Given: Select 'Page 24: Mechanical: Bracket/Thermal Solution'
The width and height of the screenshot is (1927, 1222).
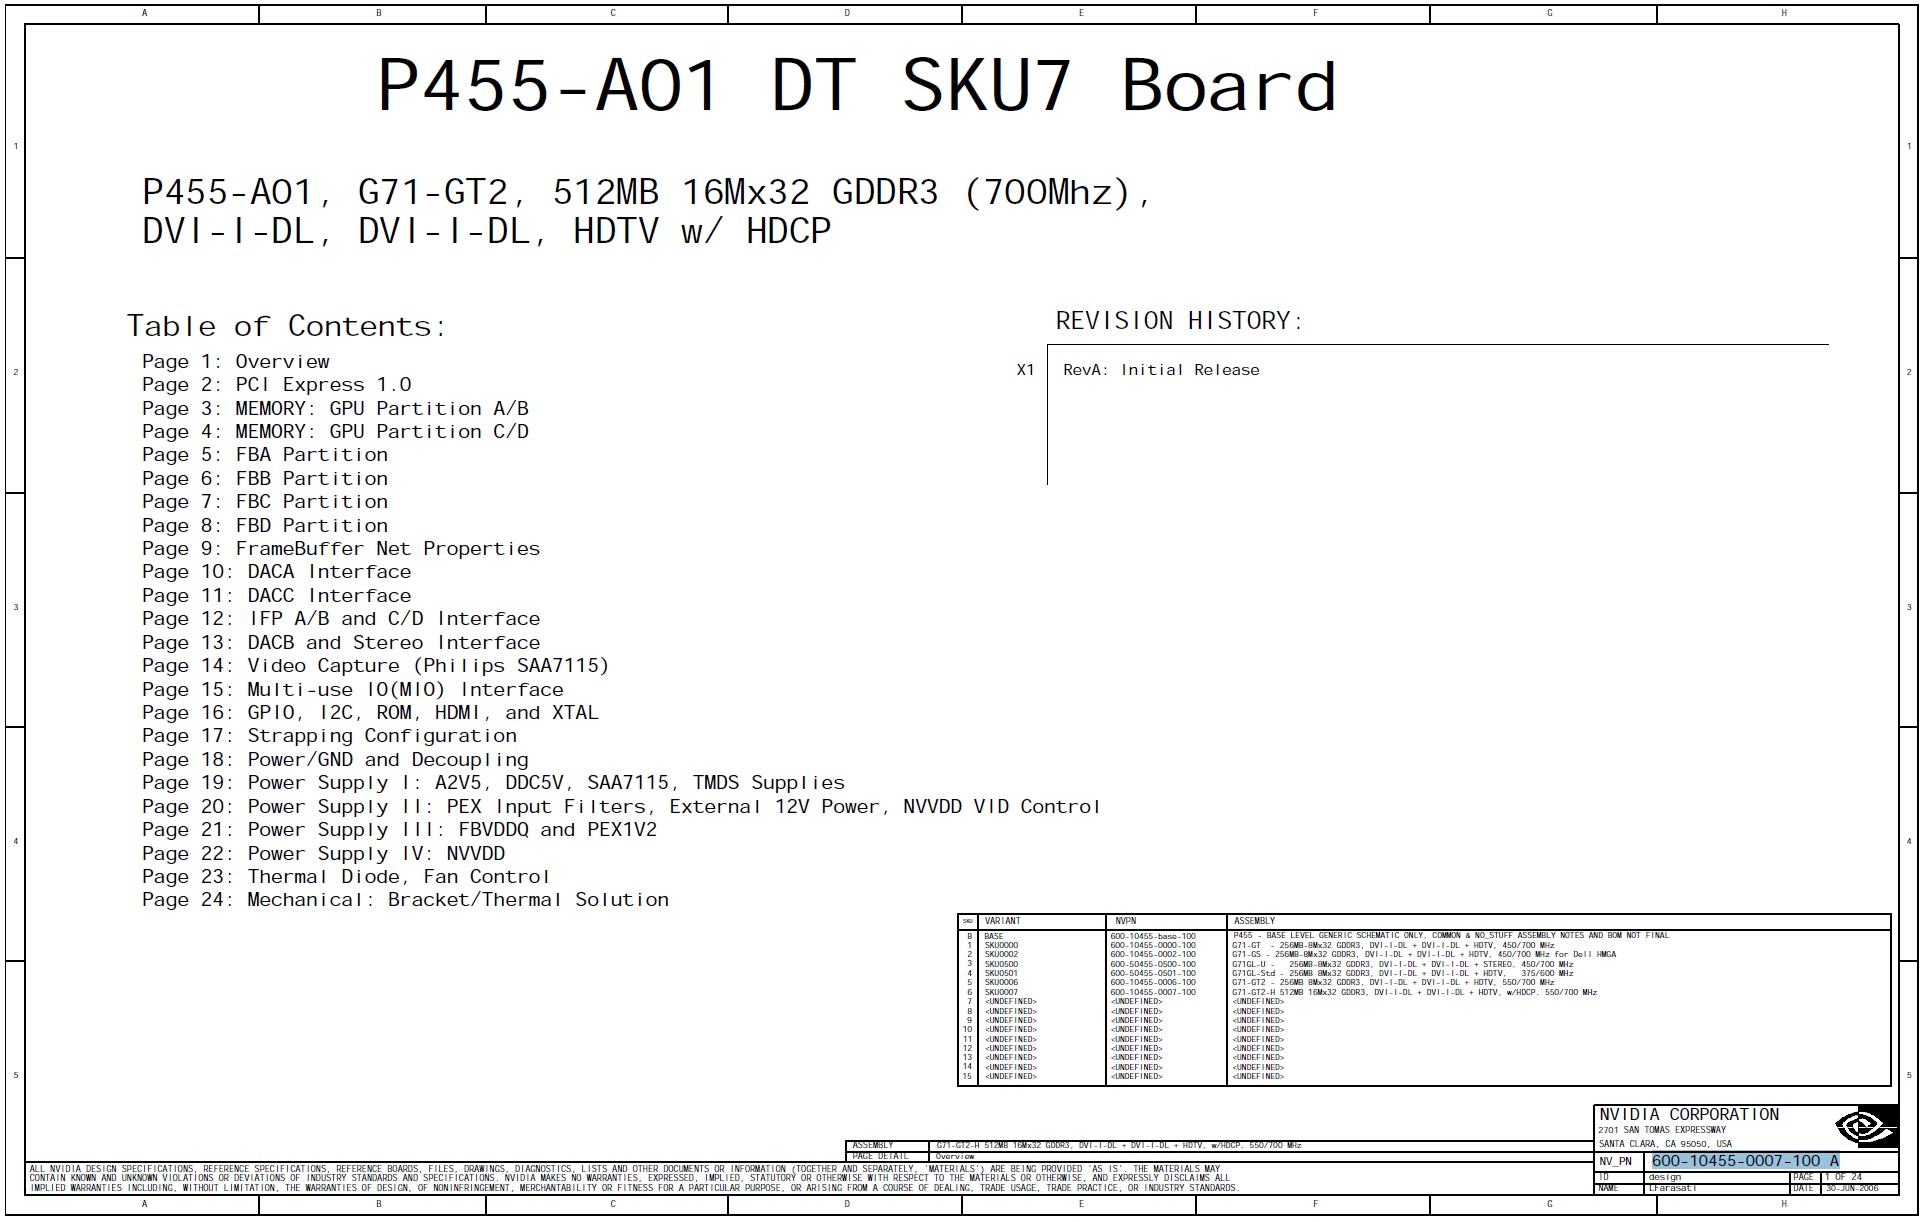Looking at the screenshot, I should click(406, 900).
